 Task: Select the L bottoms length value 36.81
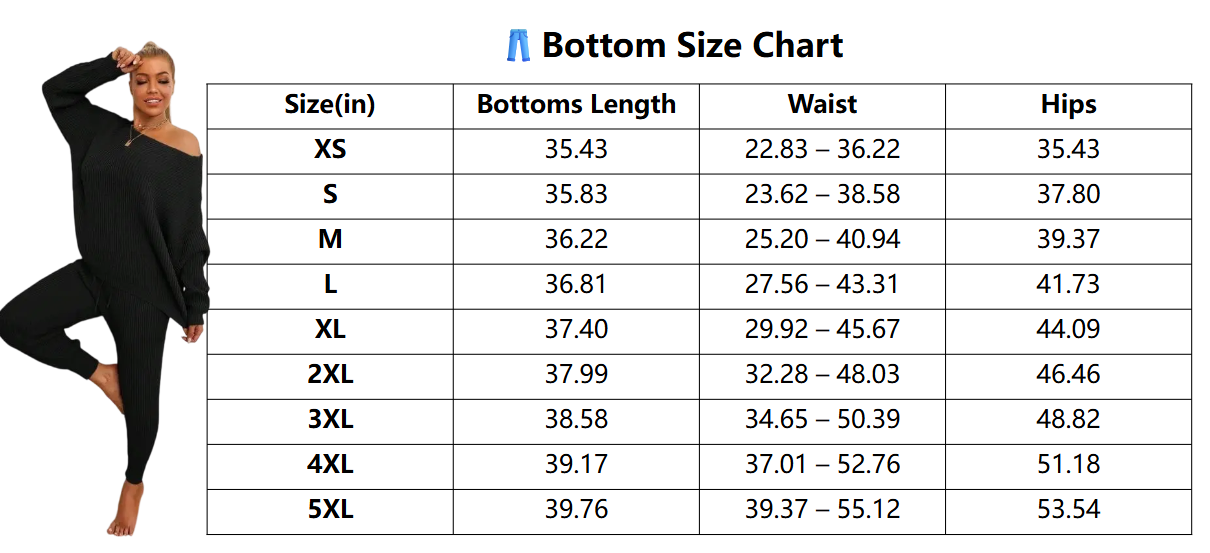point(576,285)
